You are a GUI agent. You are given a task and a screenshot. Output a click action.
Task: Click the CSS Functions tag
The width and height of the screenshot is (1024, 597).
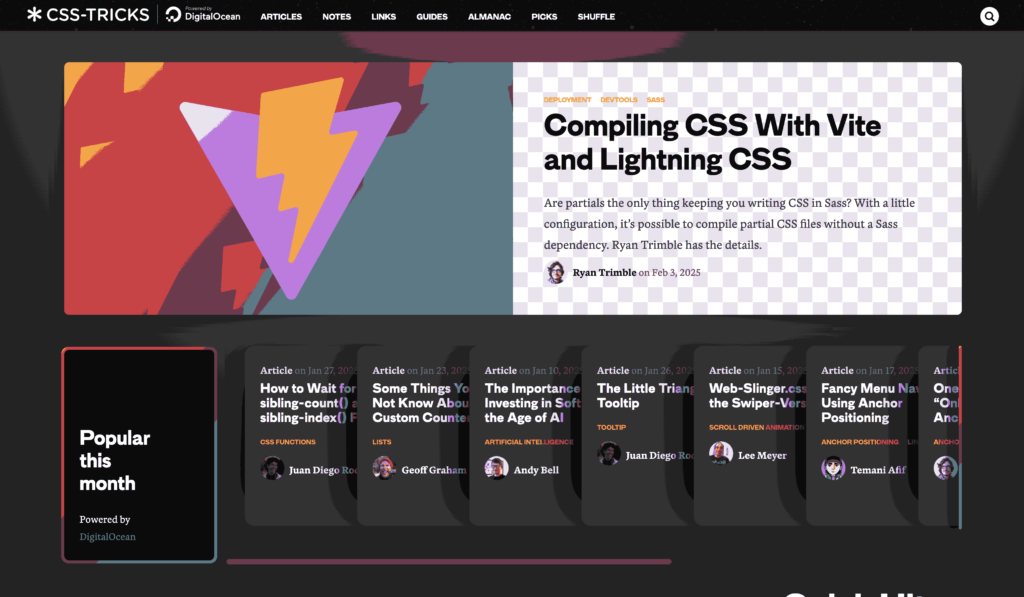coord(287,442)
